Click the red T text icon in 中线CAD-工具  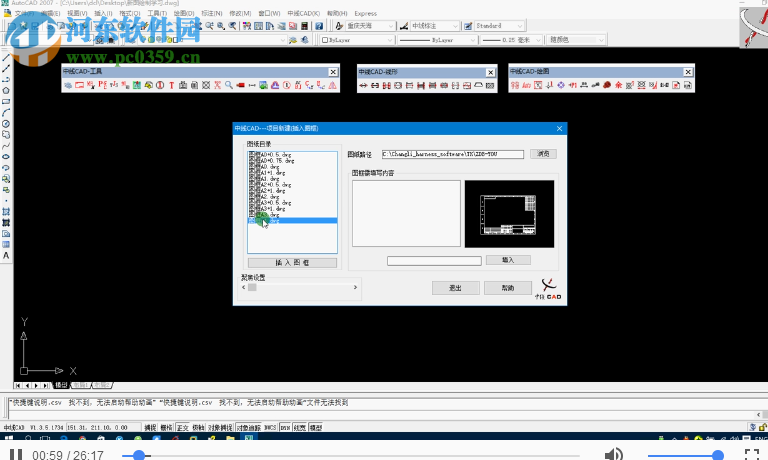point(171,85)
